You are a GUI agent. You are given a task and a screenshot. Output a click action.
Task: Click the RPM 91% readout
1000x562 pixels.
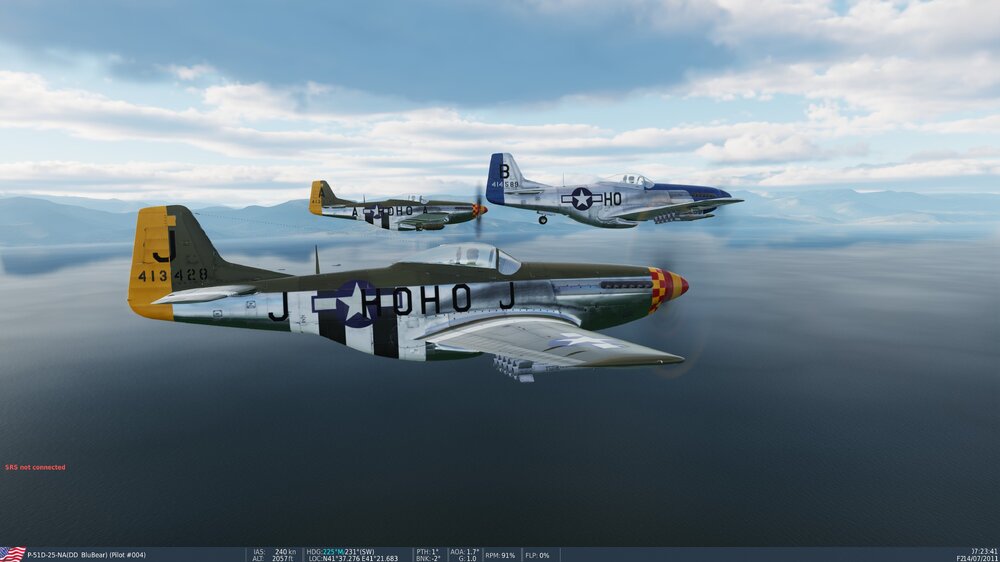[x=501, y=555]
